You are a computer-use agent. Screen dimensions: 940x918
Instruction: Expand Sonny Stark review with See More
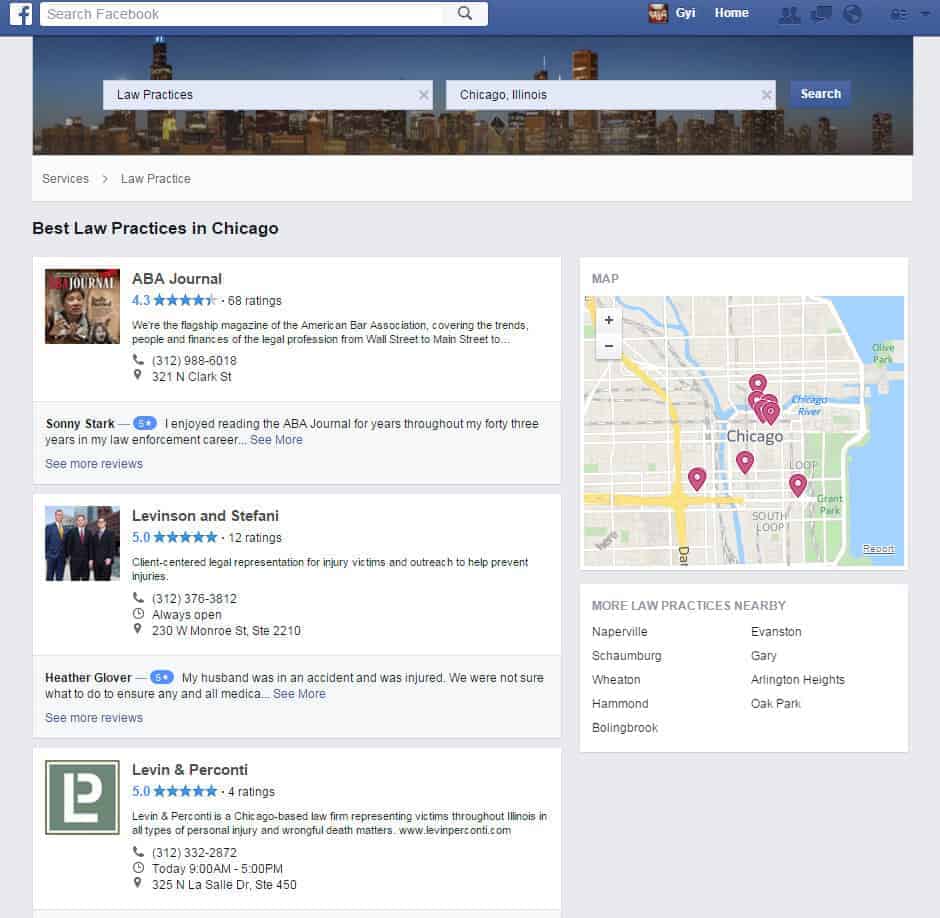click(276, 440)
